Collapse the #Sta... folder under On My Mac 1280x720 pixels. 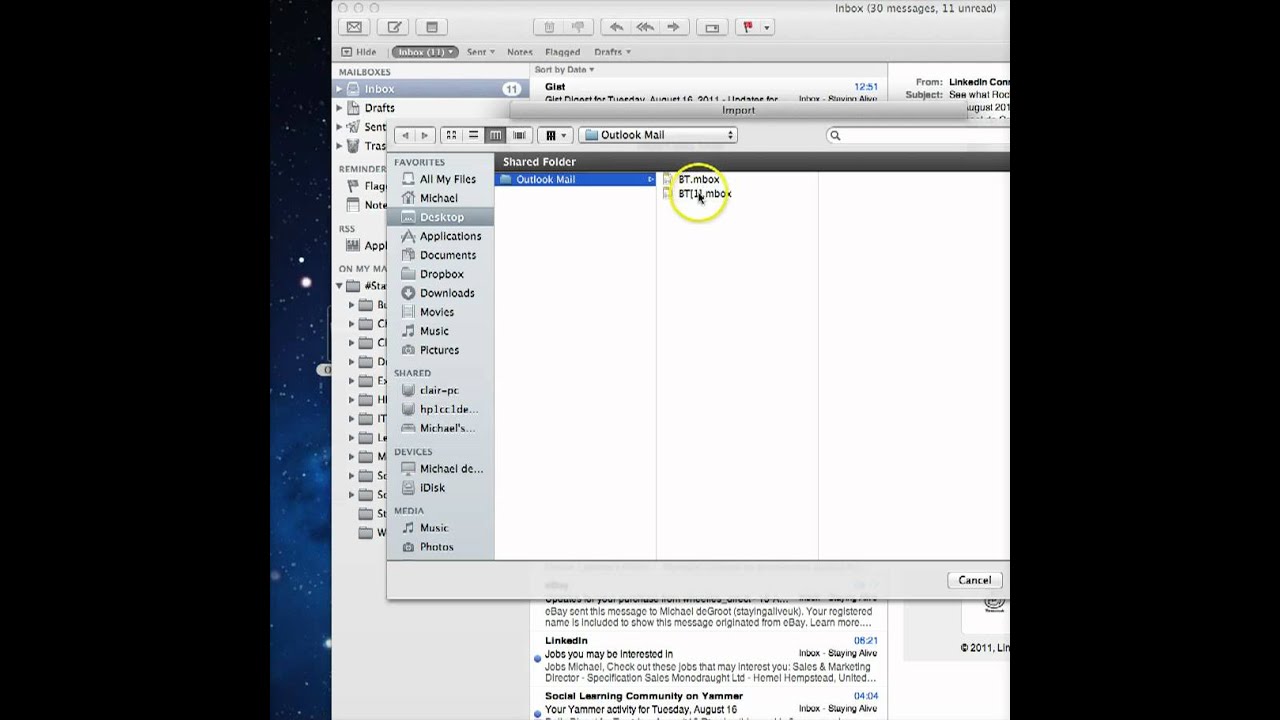(339, 286)
